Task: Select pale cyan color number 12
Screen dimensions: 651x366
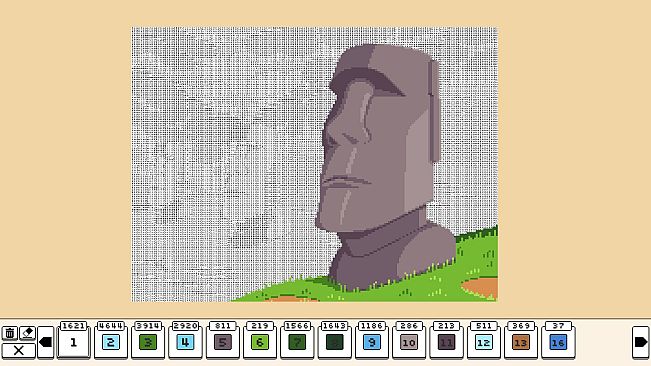Action: (x=483, y=339)
